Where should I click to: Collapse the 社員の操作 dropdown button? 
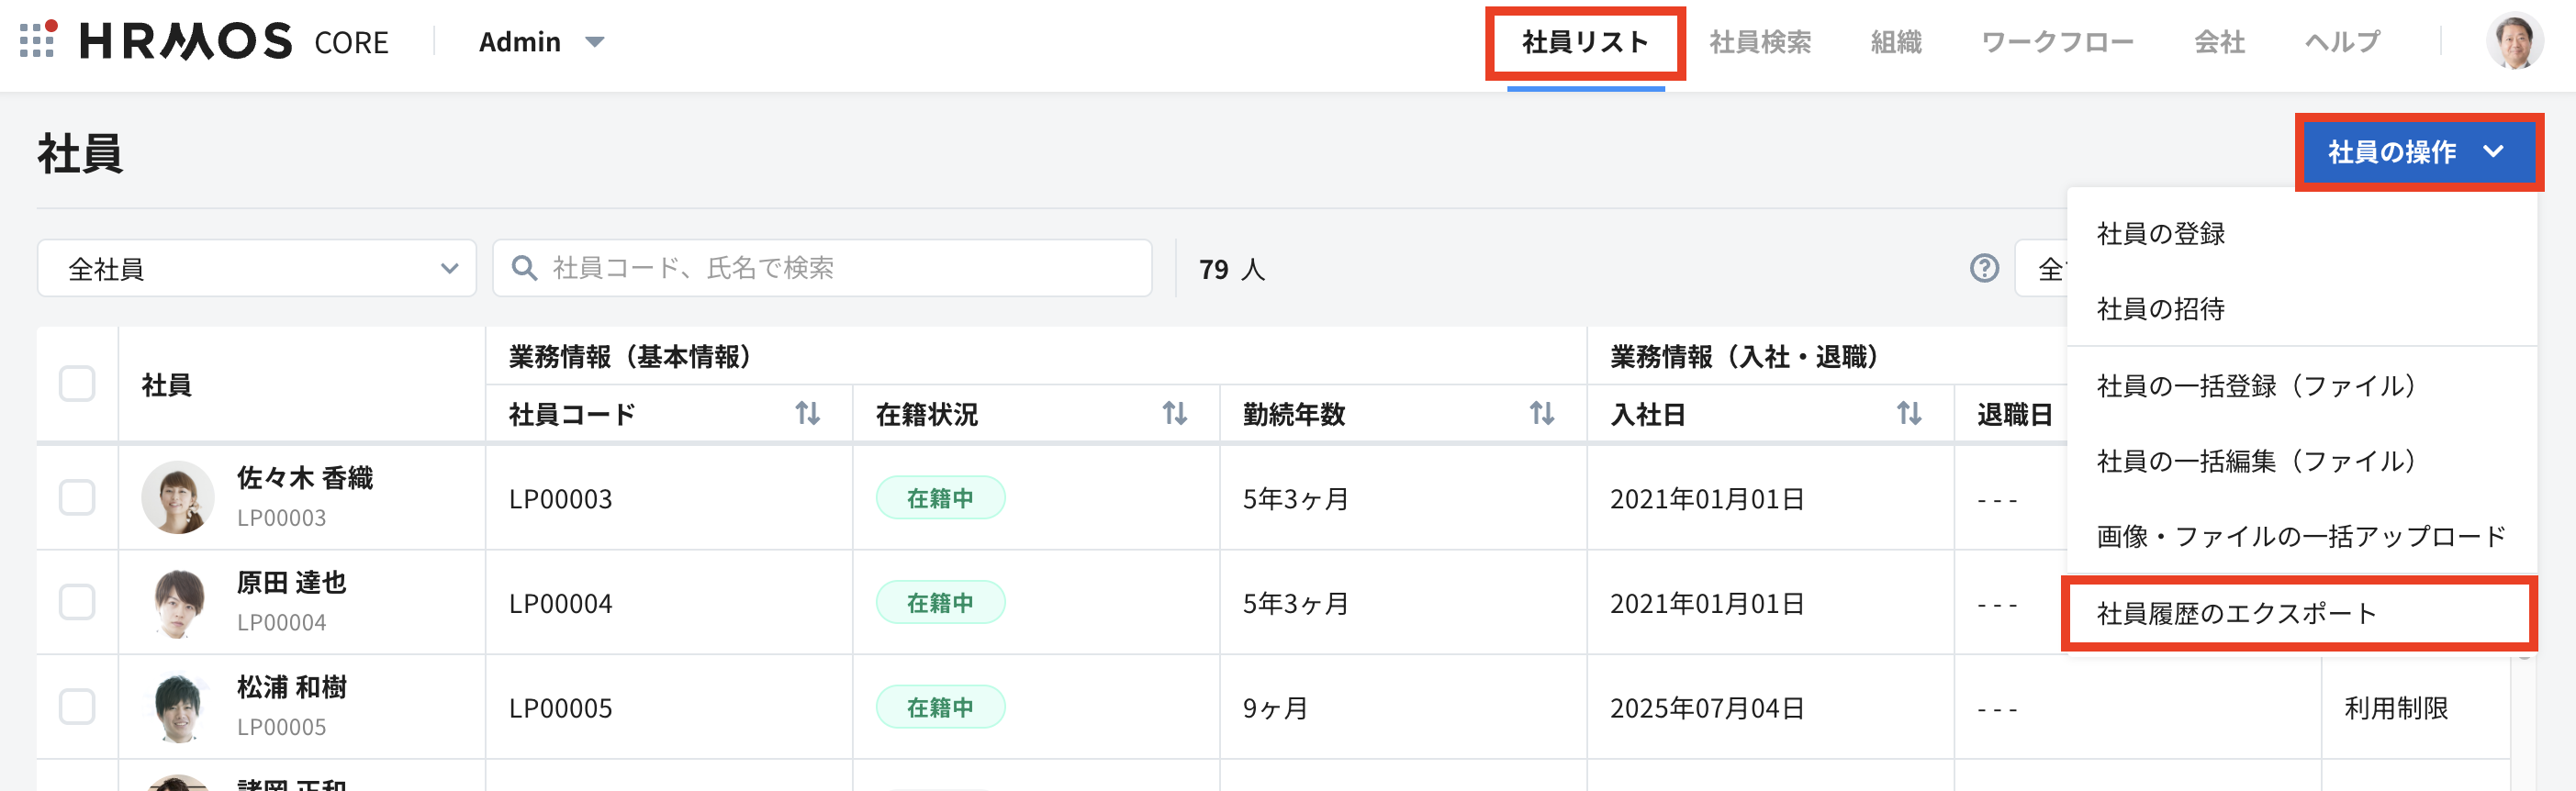(x=2419, y=152)
